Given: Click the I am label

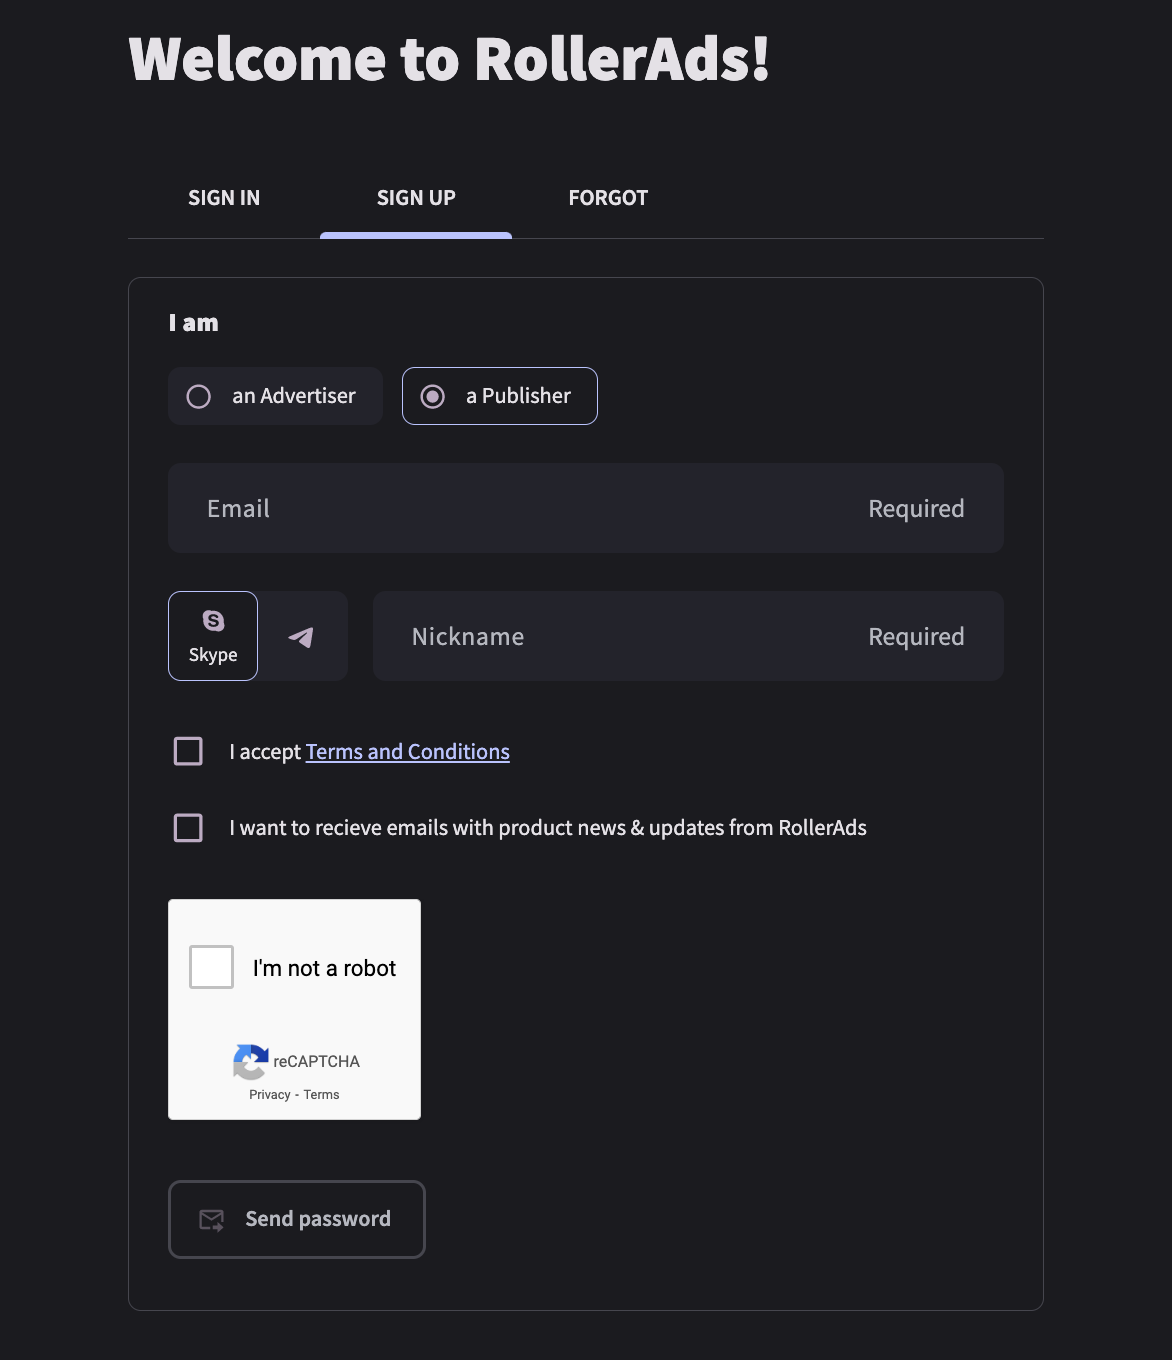Looking at the screenshot, I should [x=194, y=323].
